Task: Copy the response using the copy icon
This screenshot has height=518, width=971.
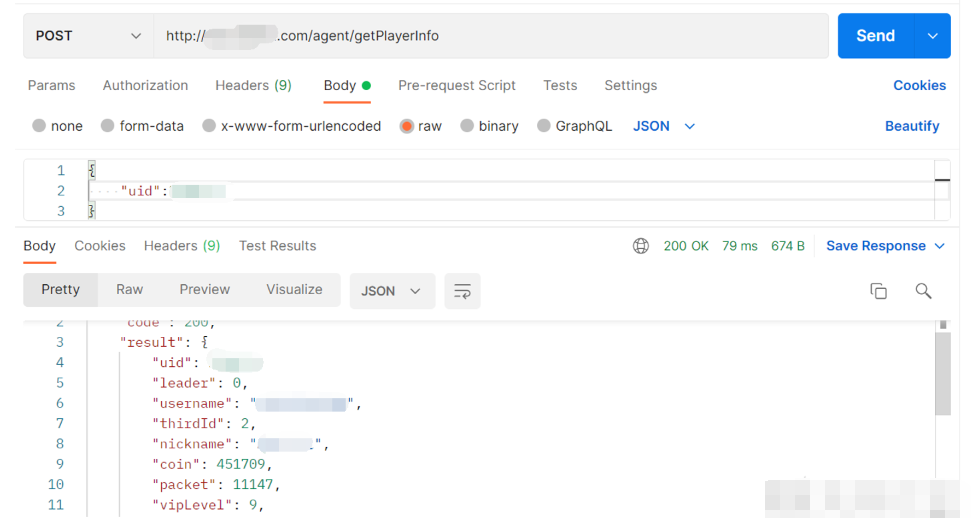Action: click(x=878, y=291)
